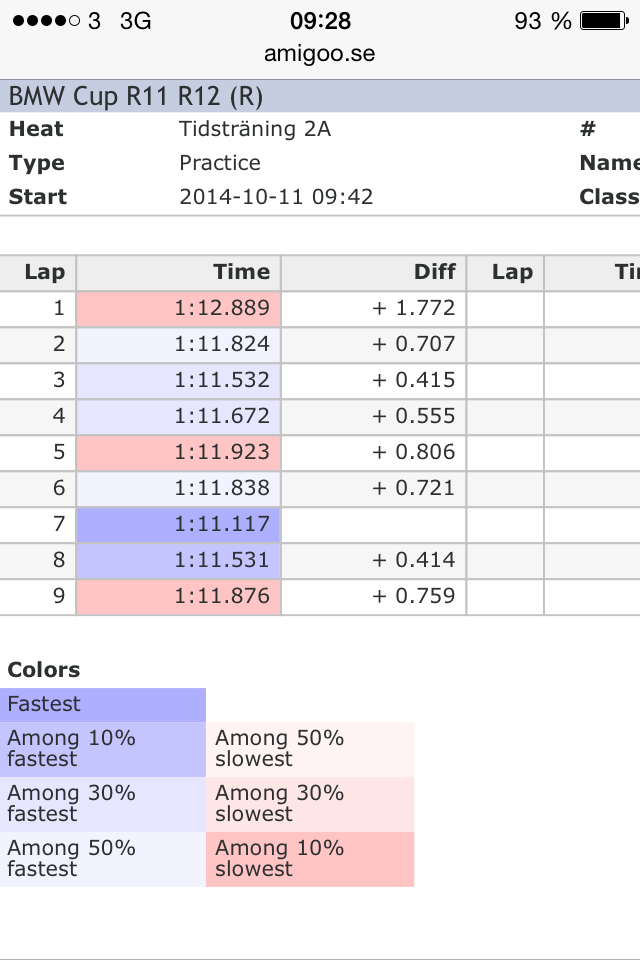Tap the Among 10% slowest swatch
This screenshot has width=640, height=960.
(x=310, y=859)
